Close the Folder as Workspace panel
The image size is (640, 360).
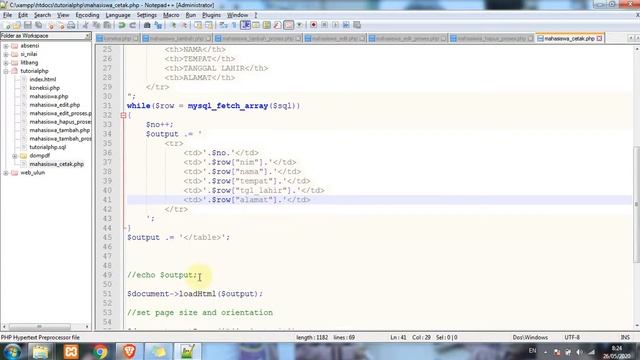point(87,36)
